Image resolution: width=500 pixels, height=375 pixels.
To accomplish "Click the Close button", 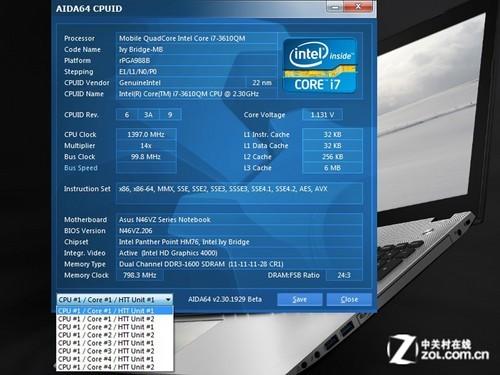I will point(349,299).
